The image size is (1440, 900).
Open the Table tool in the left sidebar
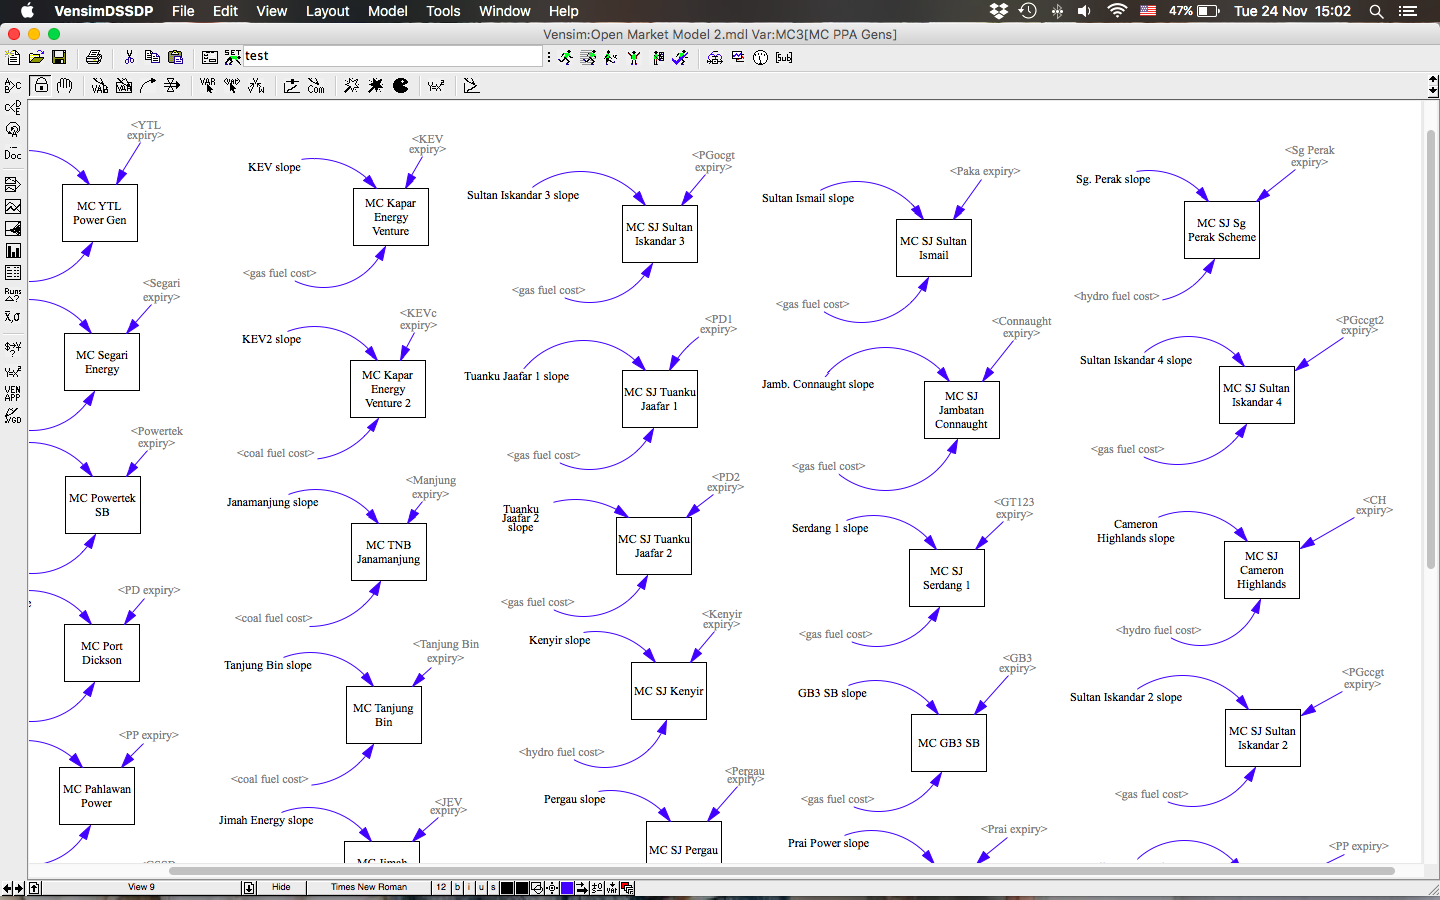(x=13, y=273)
